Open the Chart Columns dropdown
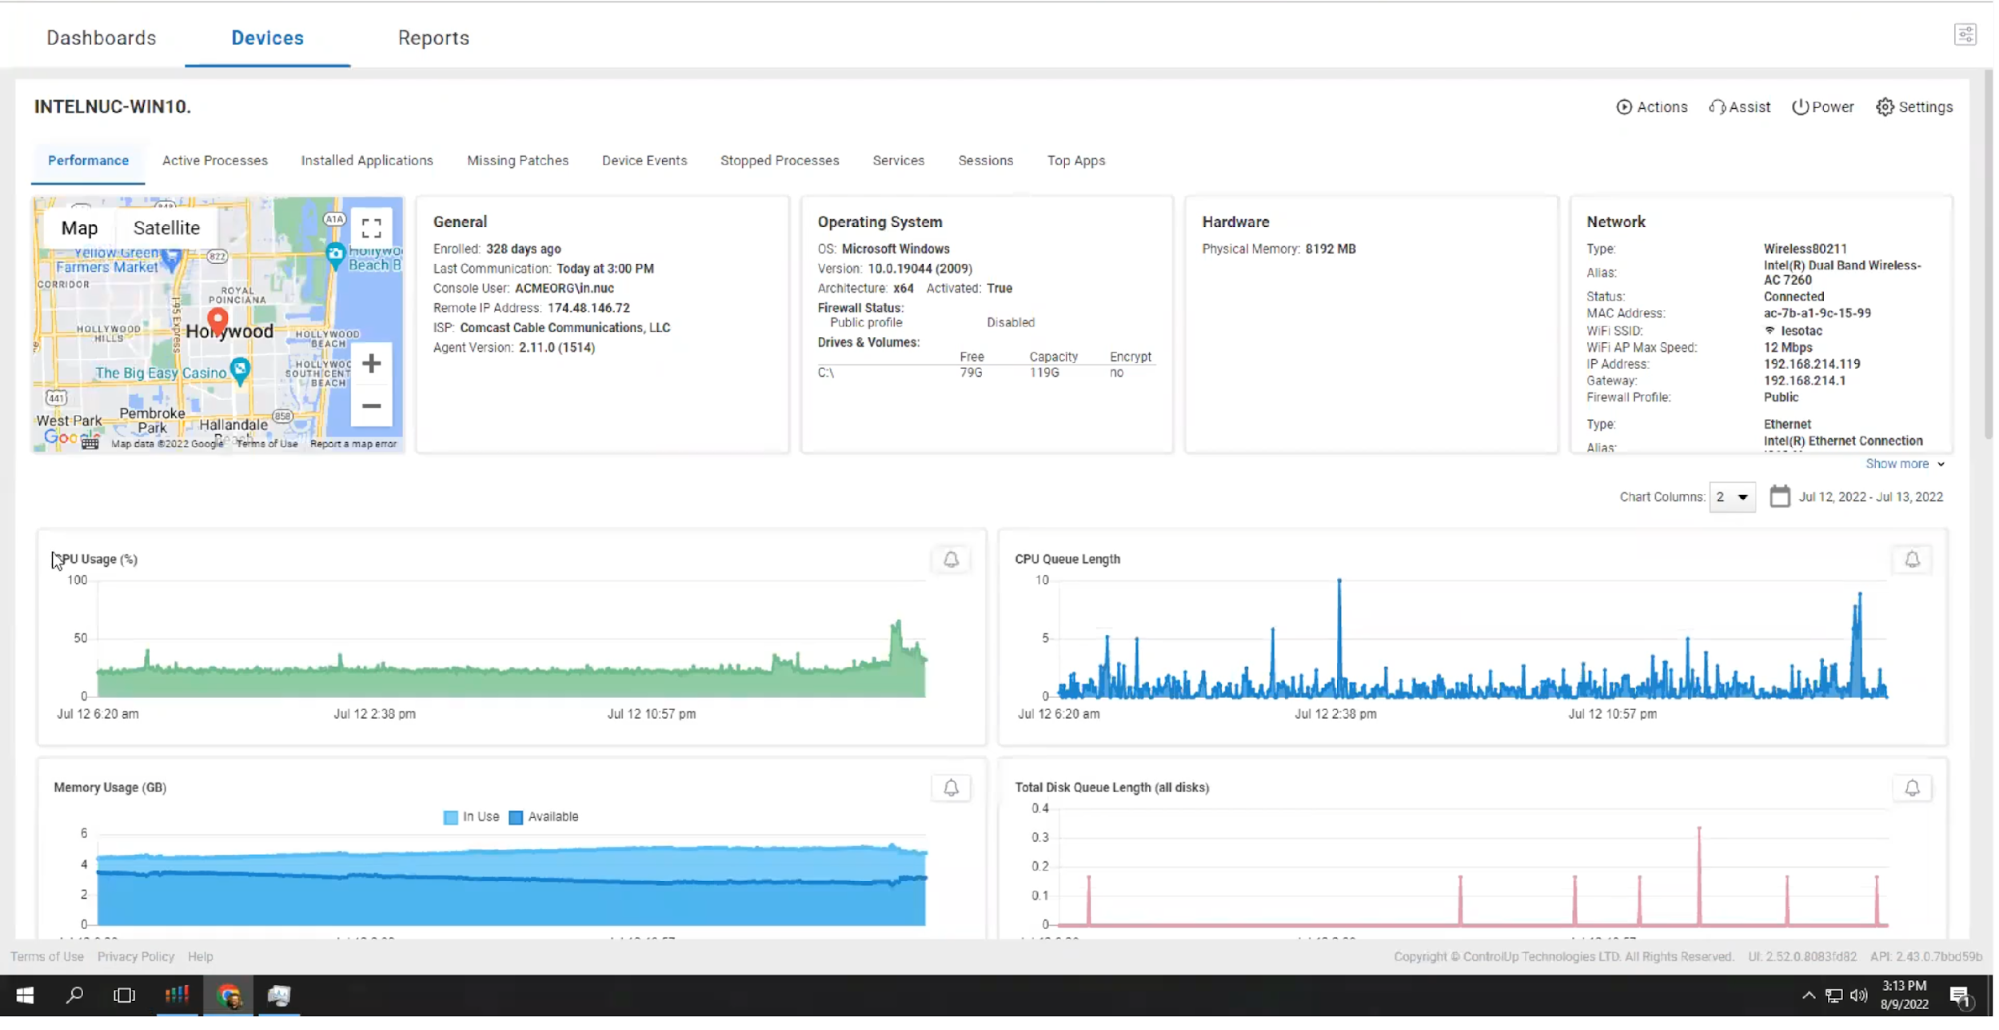Image resolution: width=1999 pixels, height=1030 pixels. 1733,497
